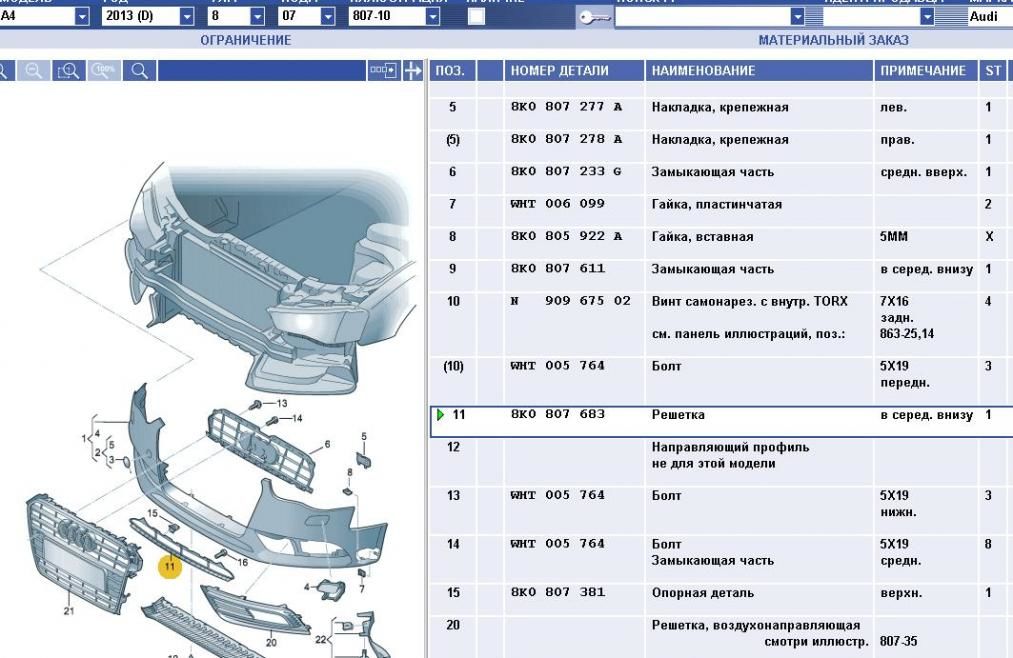Open the year dropdown showing 2013 (D)
This screenshot has width=1013, height=658.
[187, 16]
